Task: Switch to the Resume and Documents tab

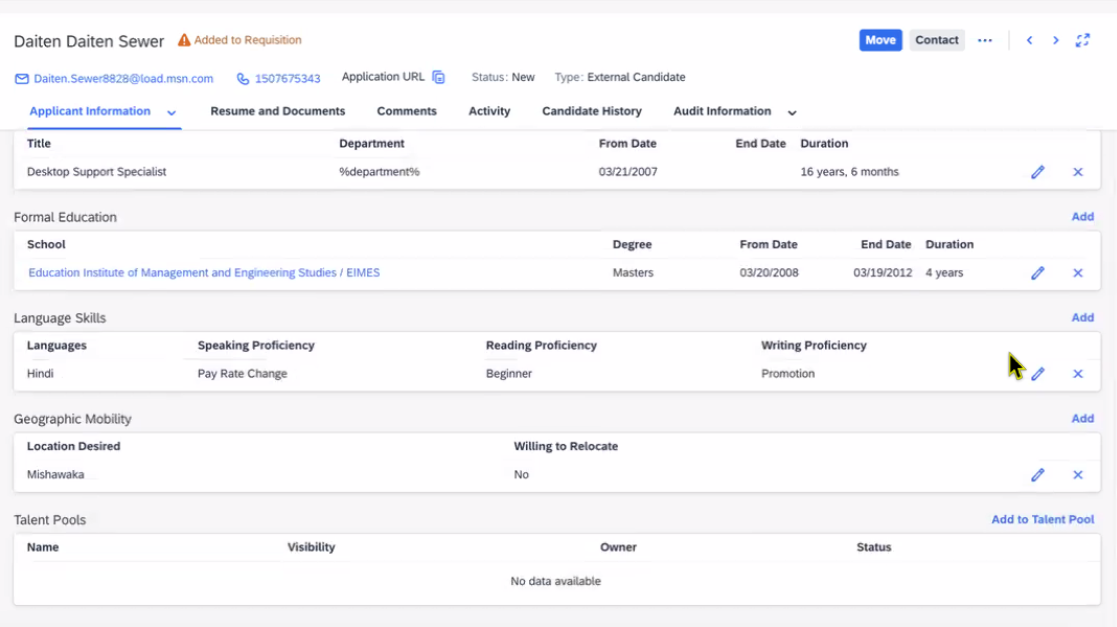Action: (277, 111)
